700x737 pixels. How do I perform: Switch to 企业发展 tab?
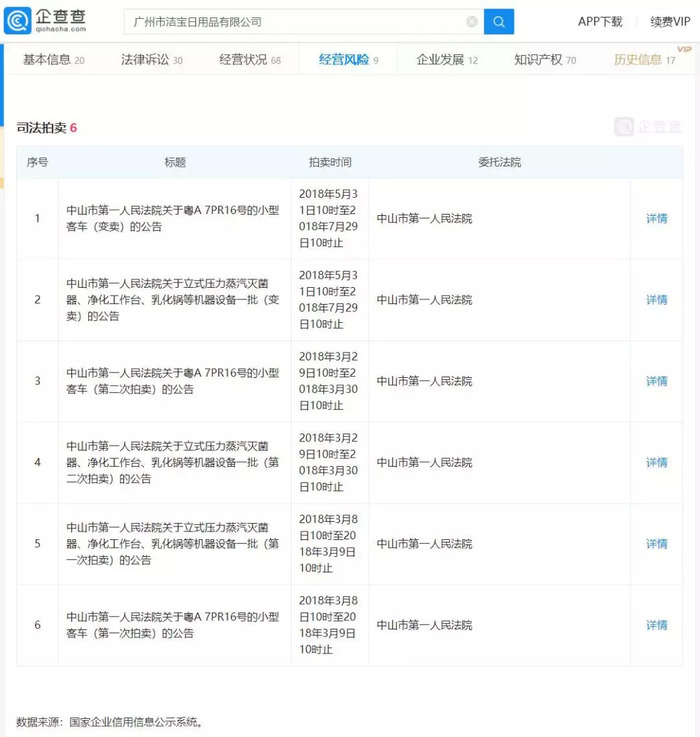click(447, 60)
